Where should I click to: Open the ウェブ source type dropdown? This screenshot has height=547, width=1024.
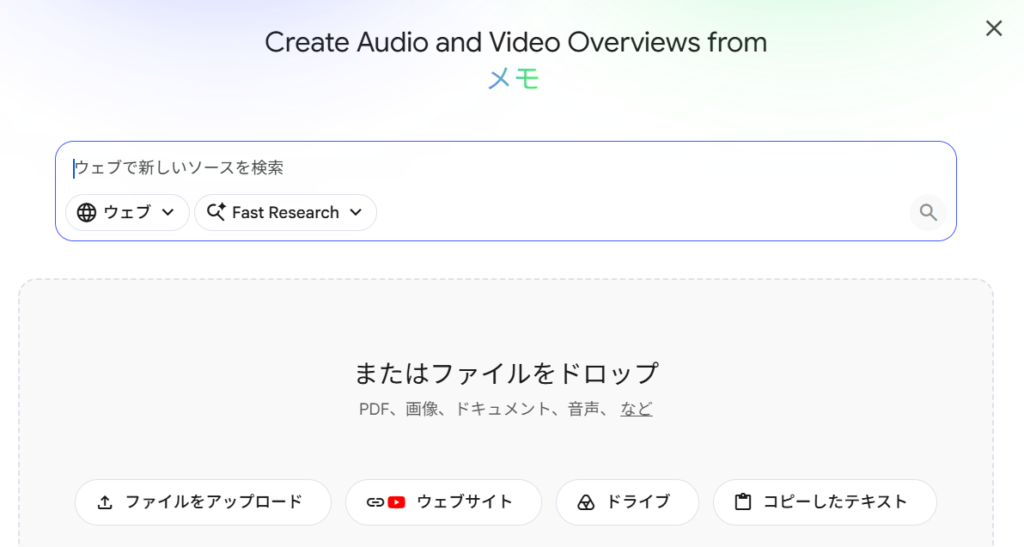(127, 212)
